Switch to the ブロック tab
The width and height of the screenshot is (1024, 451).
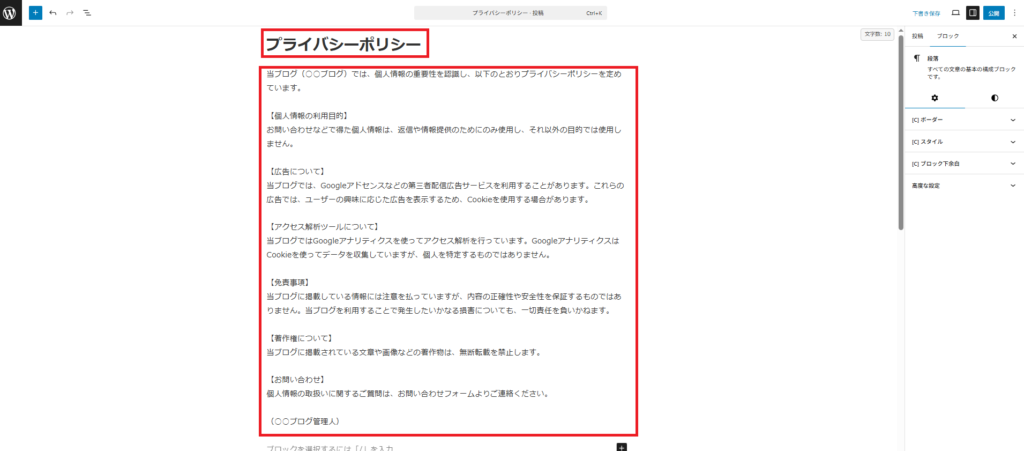click(948, 36)
